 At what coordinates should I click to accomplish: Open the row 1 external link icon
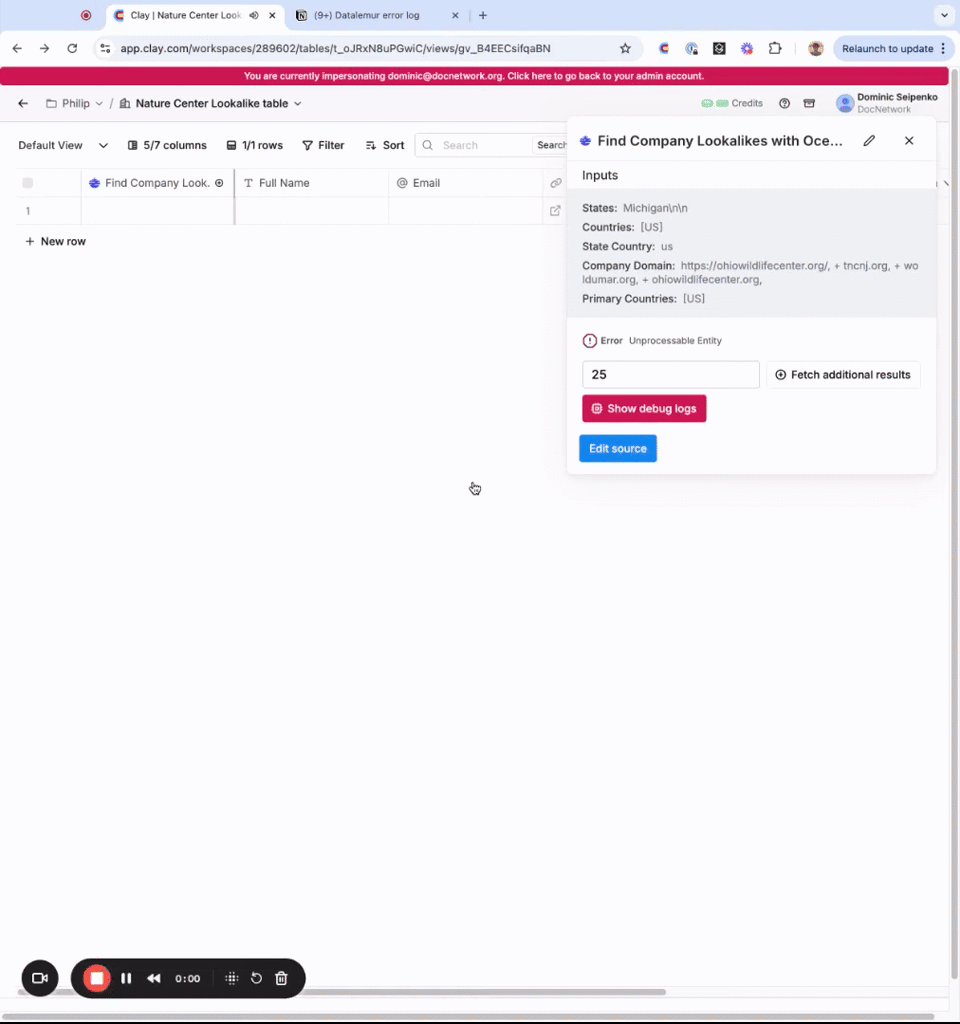555,211
